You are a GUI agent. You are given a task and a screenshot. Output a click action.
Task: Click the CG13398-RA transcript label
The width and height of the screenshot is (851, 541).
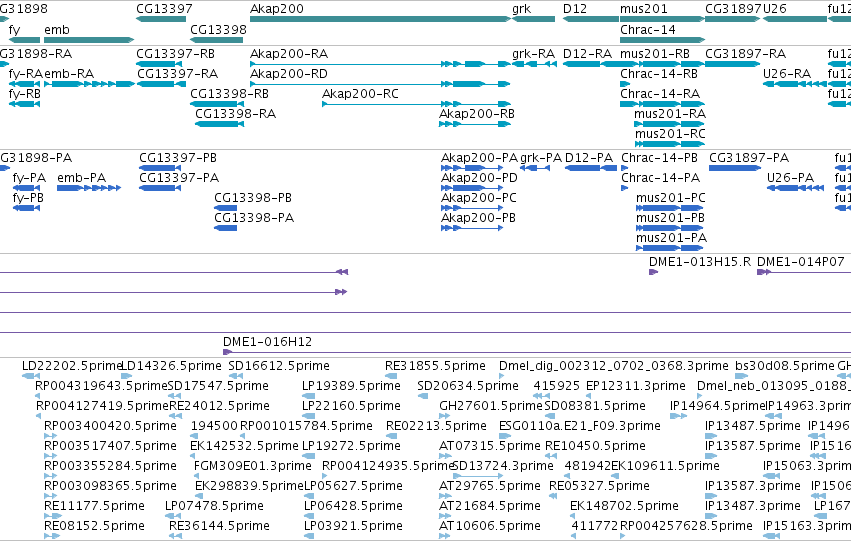point(236,114)
